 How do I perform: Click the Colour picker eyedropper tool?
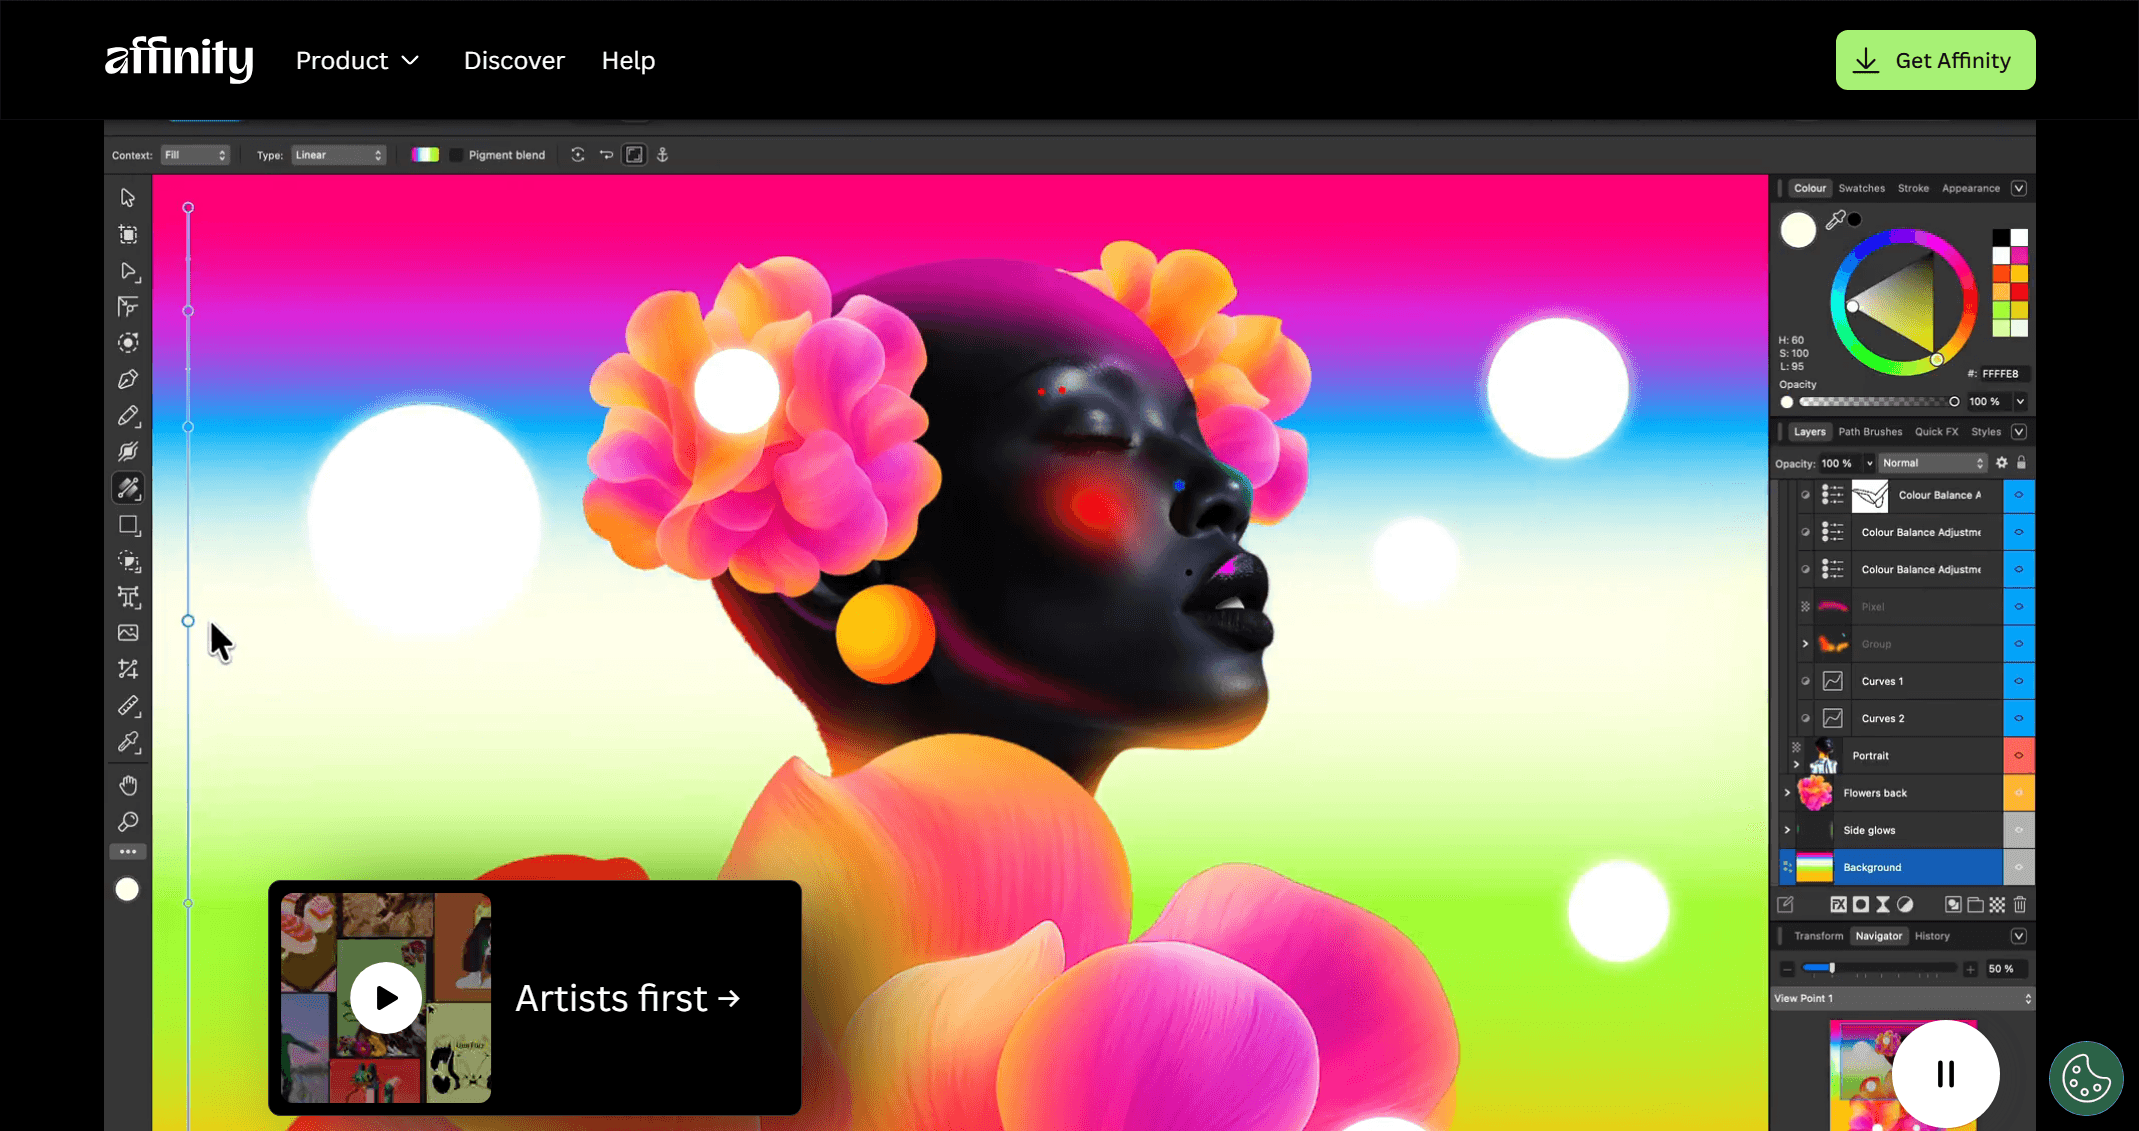pos(128,742)
